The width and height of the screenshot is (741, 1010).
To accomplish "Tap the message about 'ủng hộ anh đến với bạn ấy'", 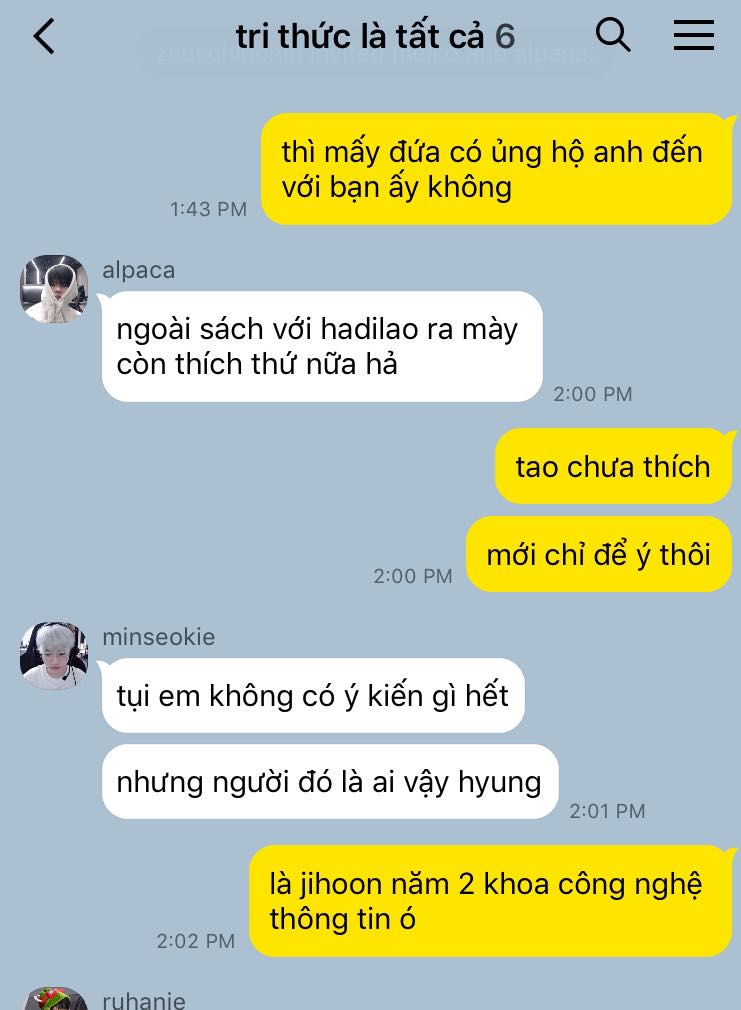I will click(497, 169).
